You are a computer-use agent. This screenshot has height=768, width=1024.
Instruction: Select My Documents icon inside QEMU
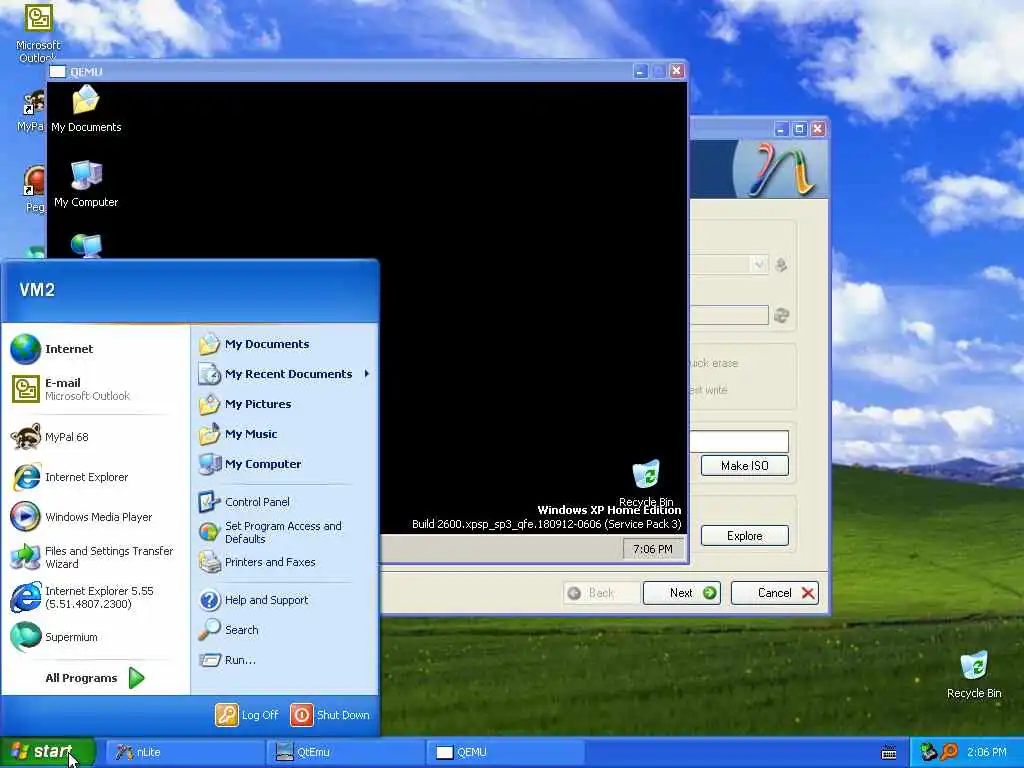coord(86,108)
